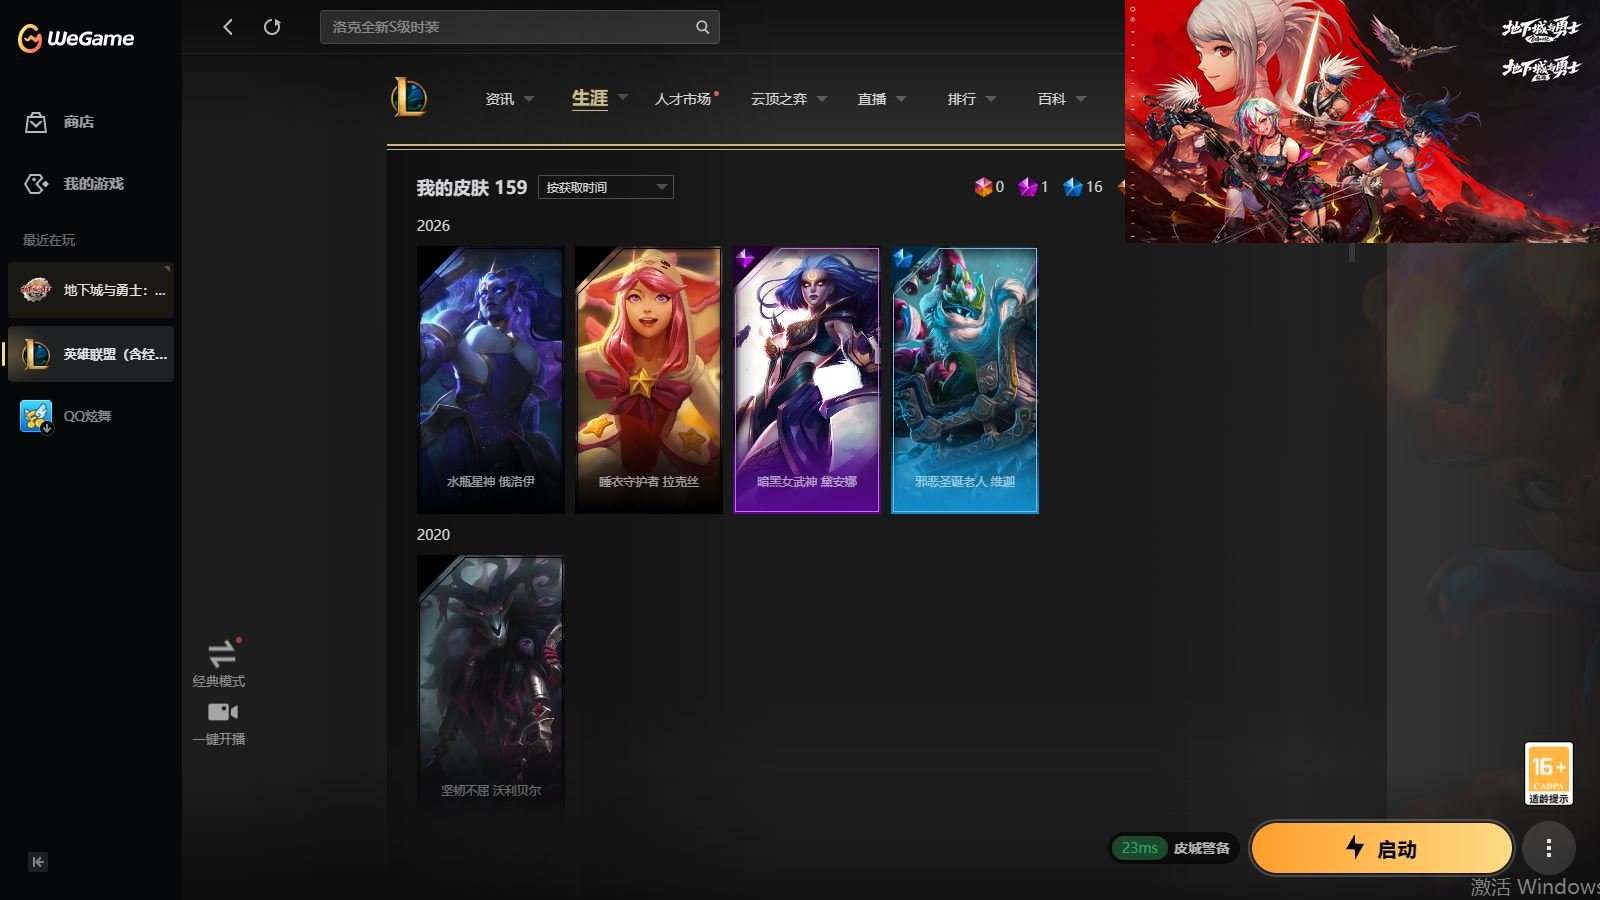This screenshot has height=900, width=1600.
Task: Open the 云顶之弈 tab
Action: (779, 99)
